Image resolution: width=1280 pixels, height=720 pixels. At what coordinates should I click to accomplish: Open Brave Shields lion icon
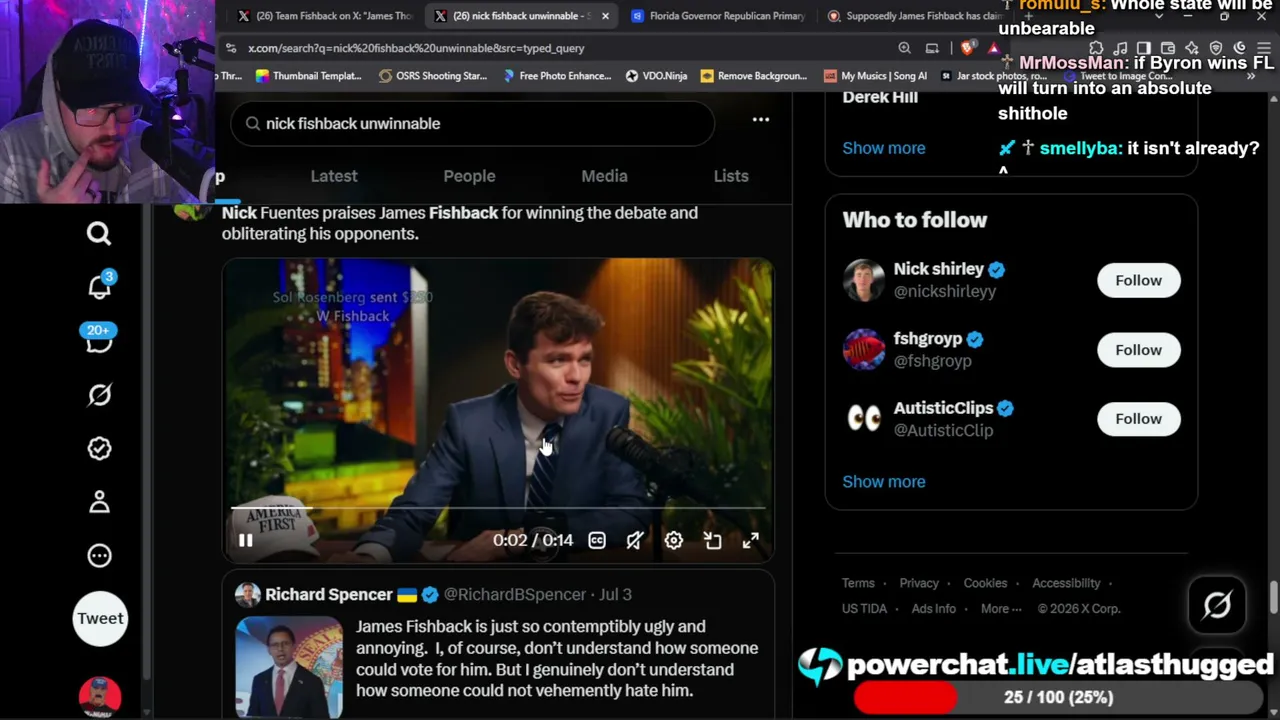point(967,48)
